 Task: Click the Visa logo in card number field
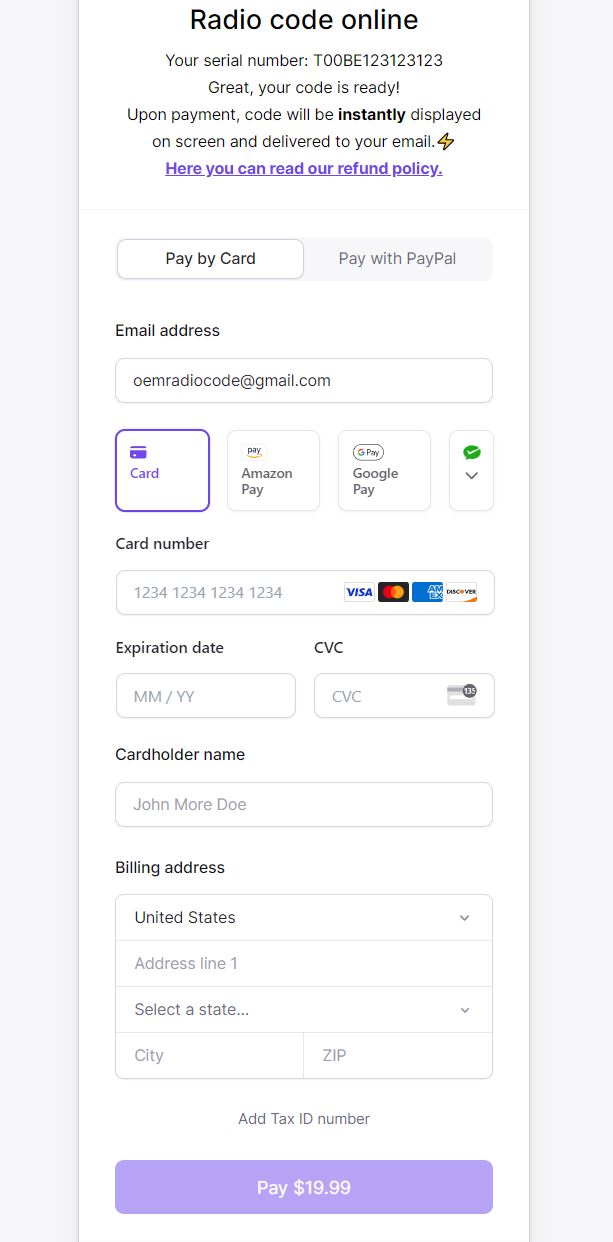point(358,591)
